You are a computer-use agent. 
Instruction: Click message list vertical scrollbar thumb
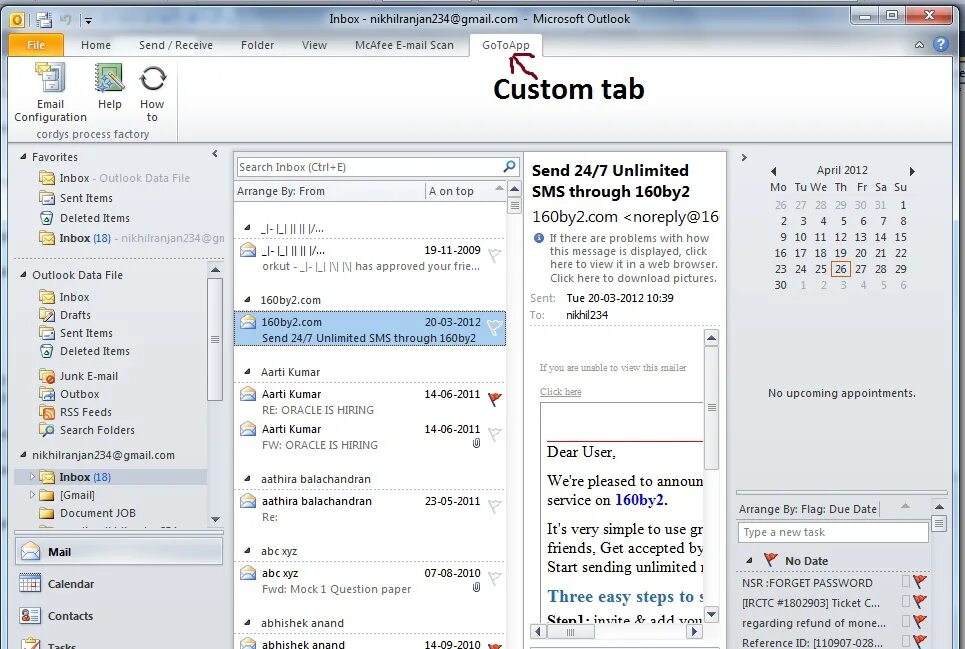pos(515,205)
